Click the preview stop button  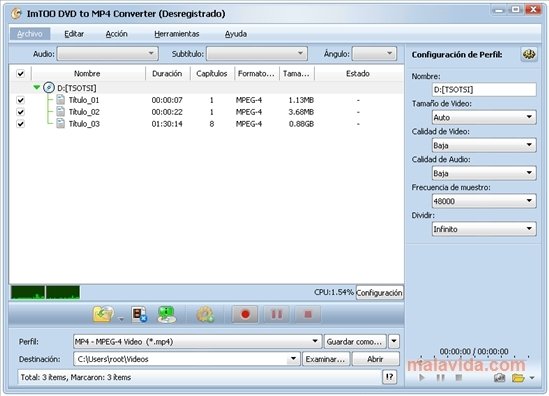pos(459,377)
